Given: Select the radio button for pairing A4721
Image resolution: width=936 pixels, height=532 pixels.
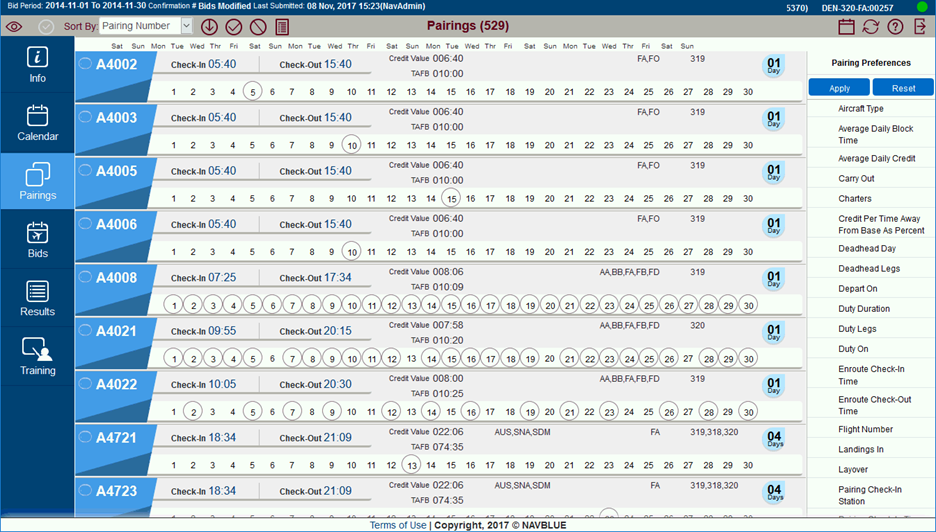Looking at the screenshot, I should (85, 436).
